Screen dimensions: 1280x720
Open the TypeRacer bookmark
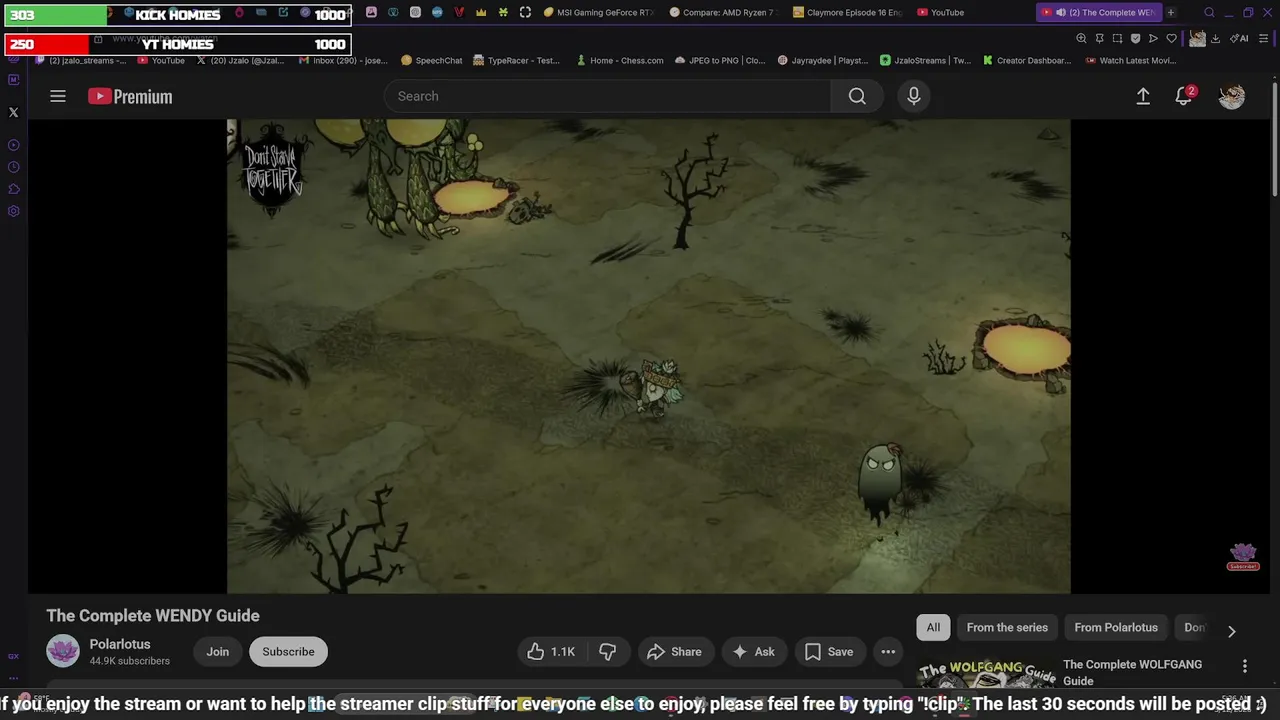click(516, 60)
